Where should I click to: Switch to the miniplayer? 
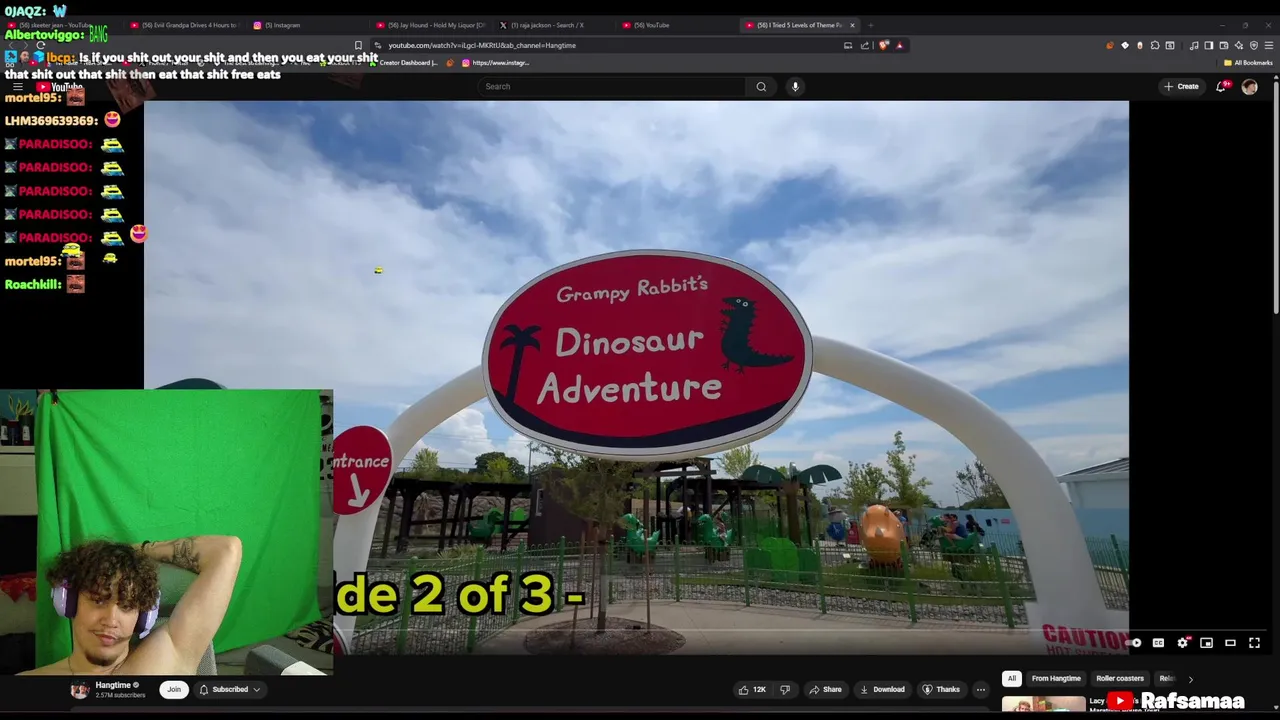[1206, 643]
